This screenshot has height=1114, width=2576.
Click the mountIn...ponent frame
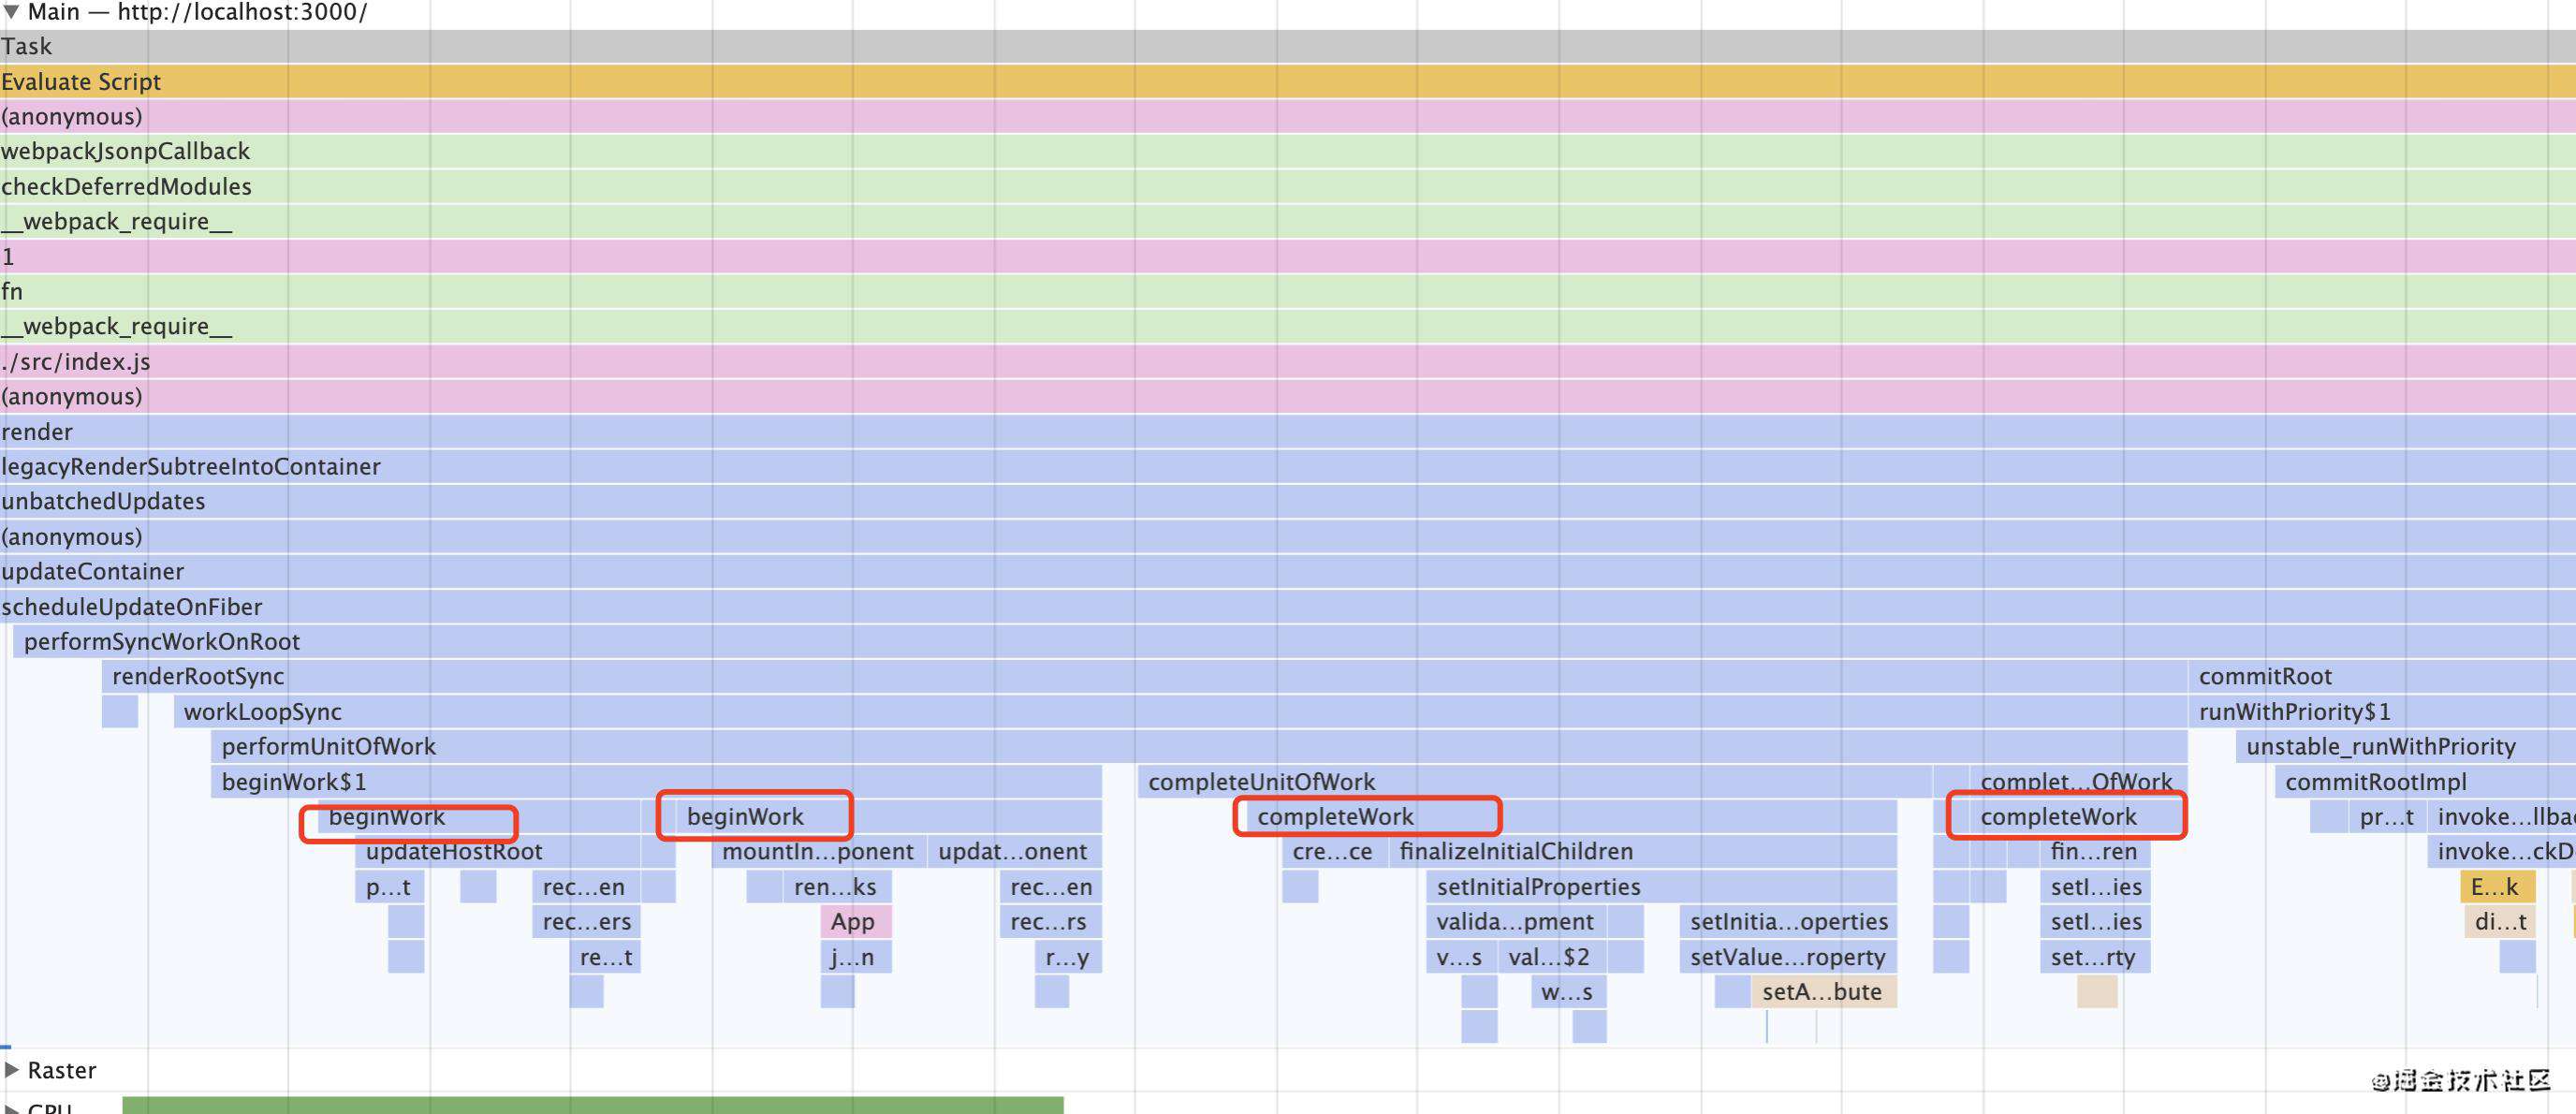tap(819, 852)
